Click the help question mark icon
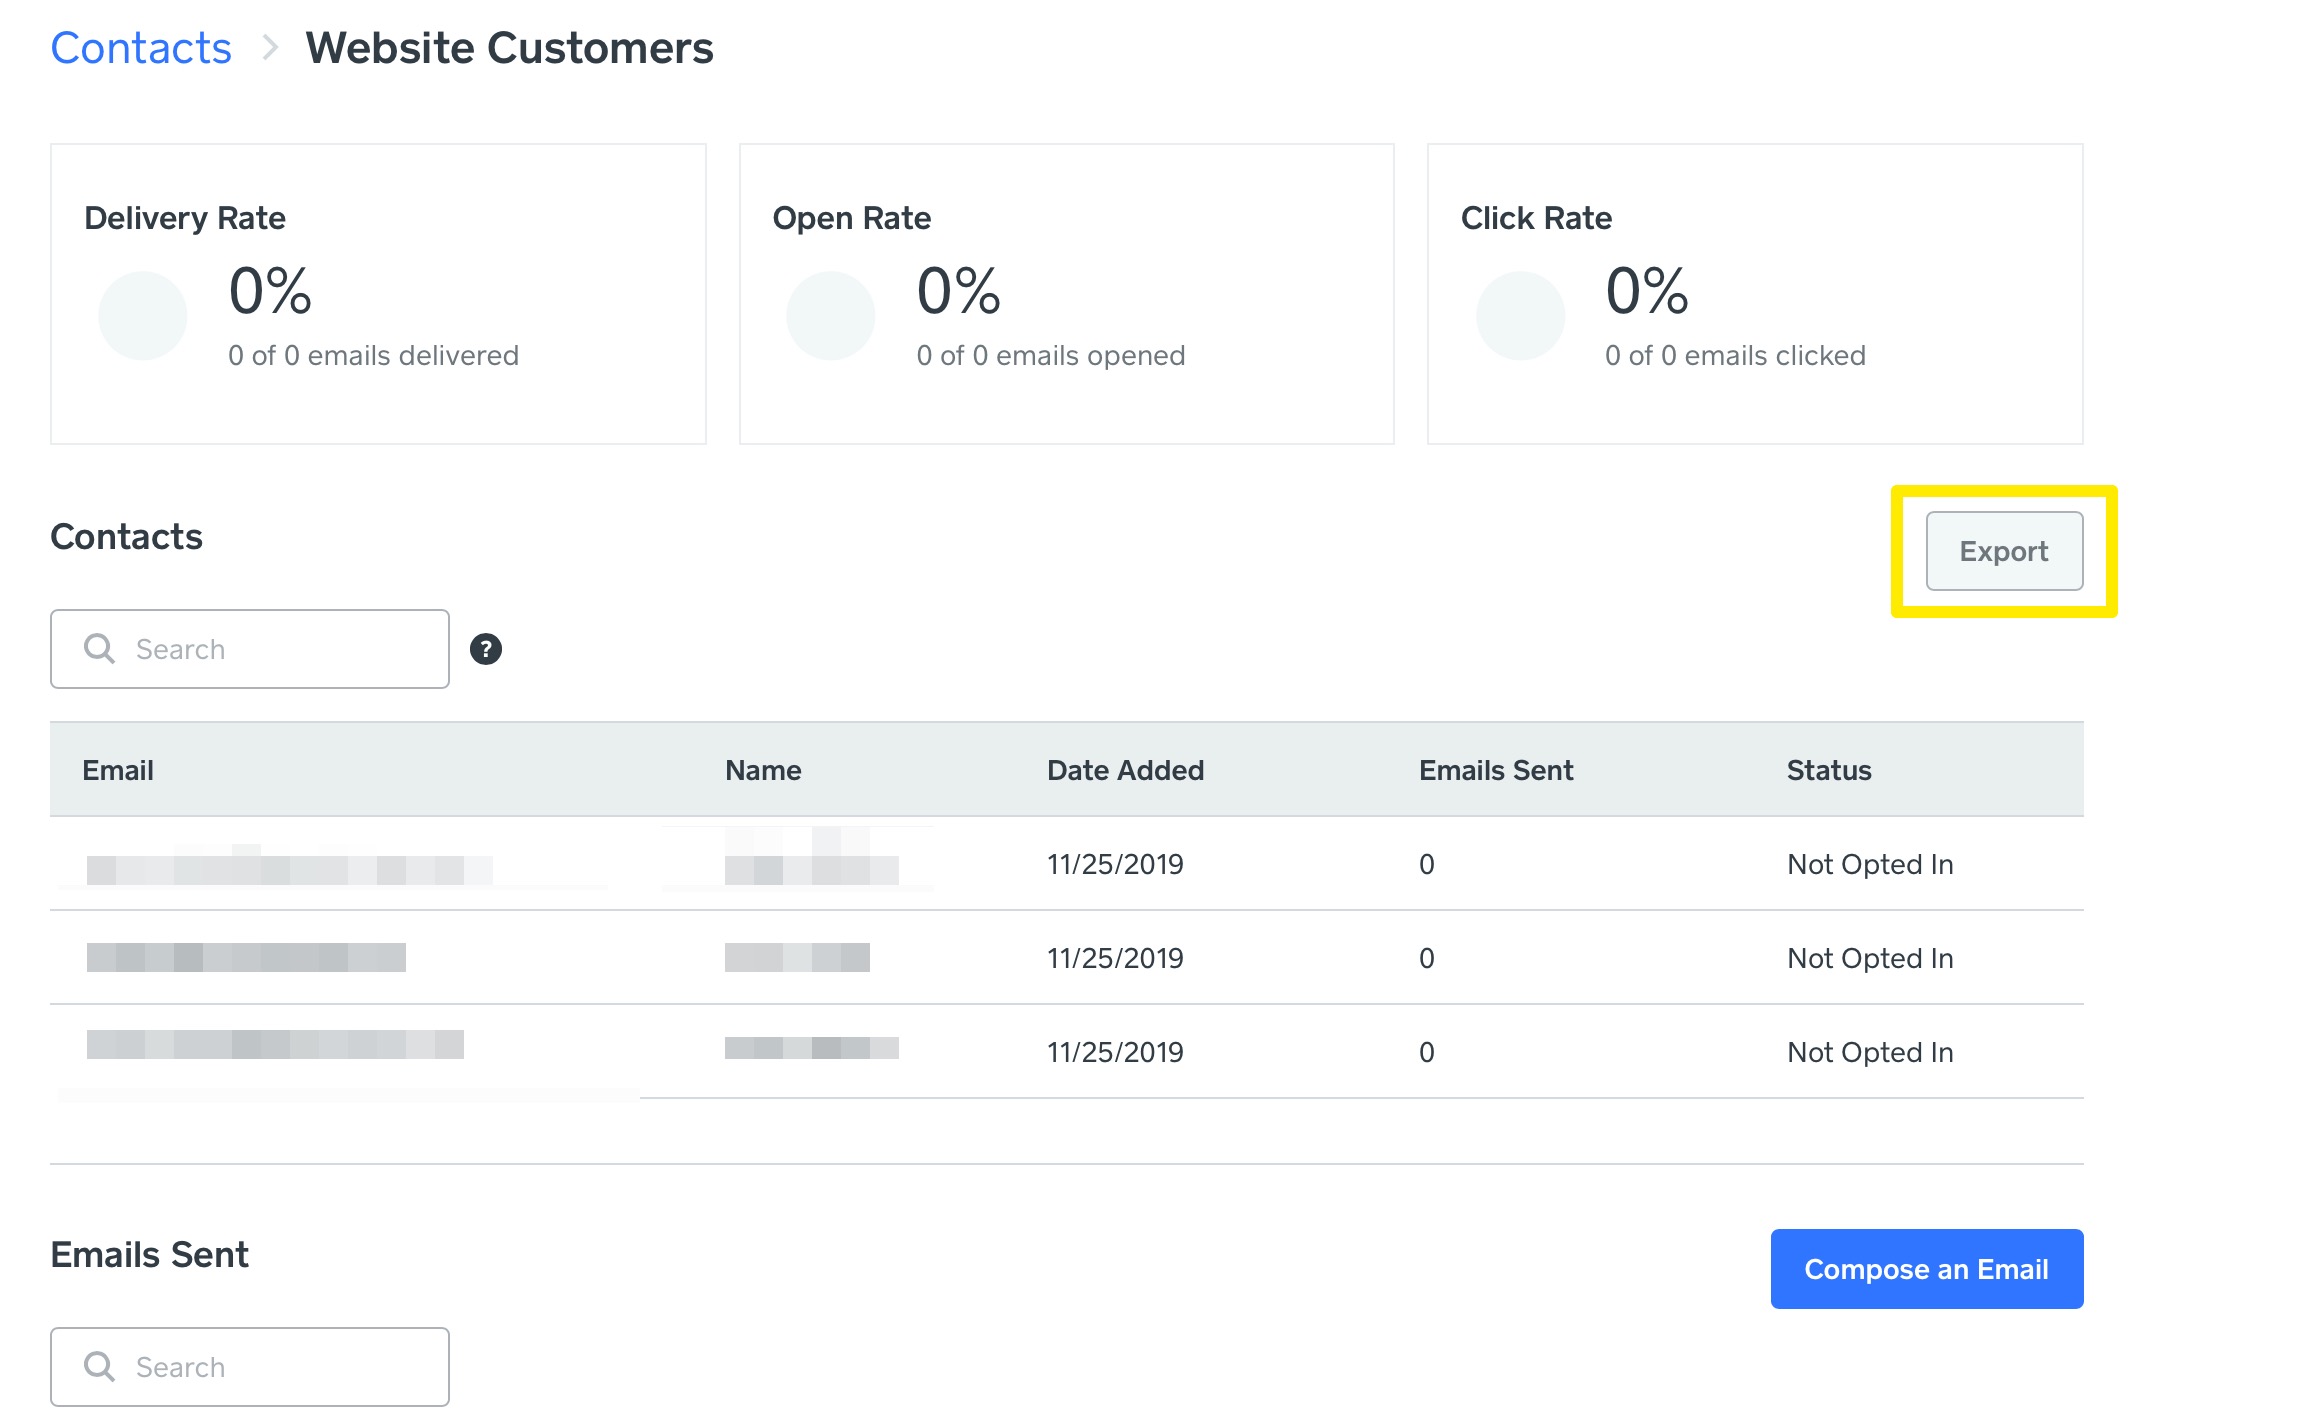 [486, 649]
